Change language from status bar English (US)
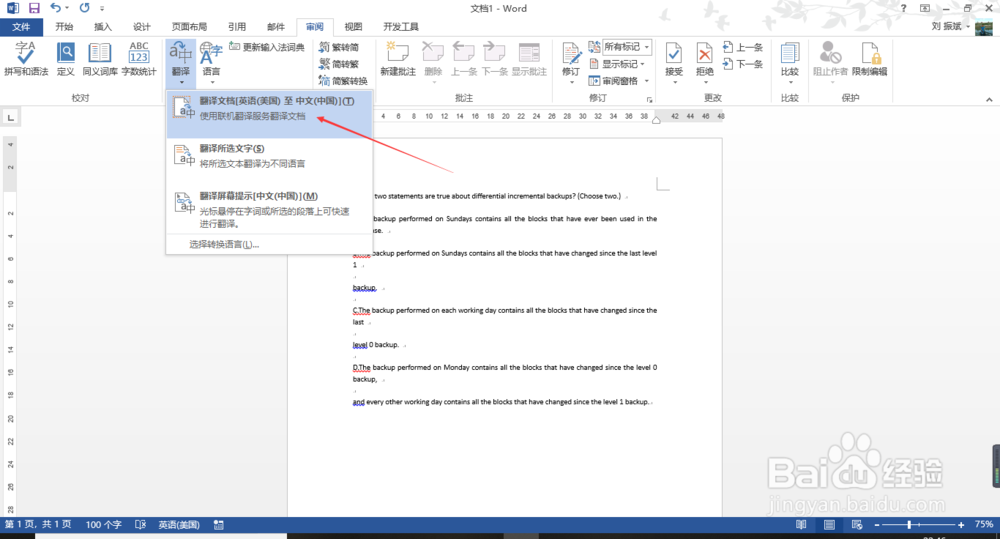 pos(179,524)
